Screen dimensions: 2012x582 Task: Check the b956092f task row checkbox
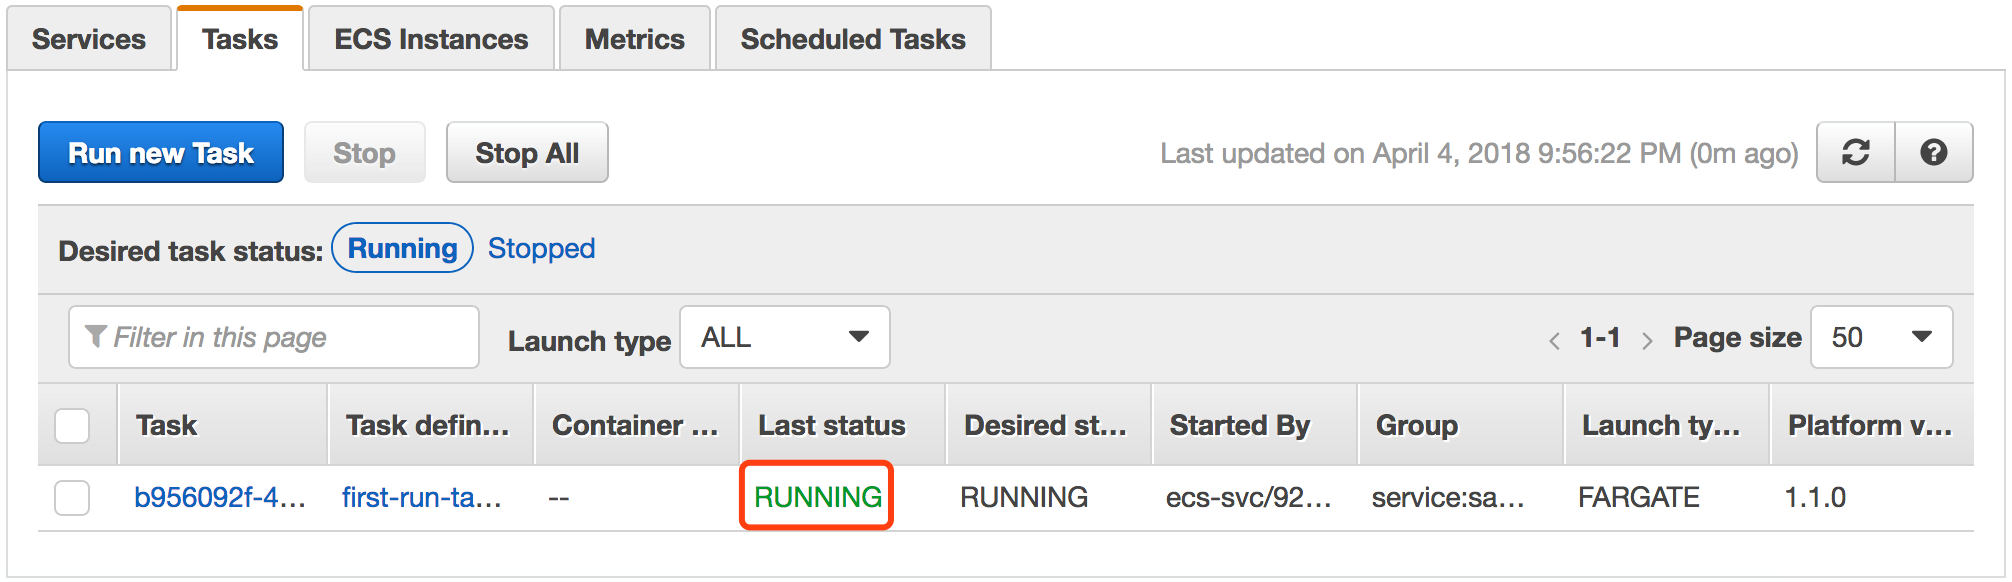[x=72, y=497]
